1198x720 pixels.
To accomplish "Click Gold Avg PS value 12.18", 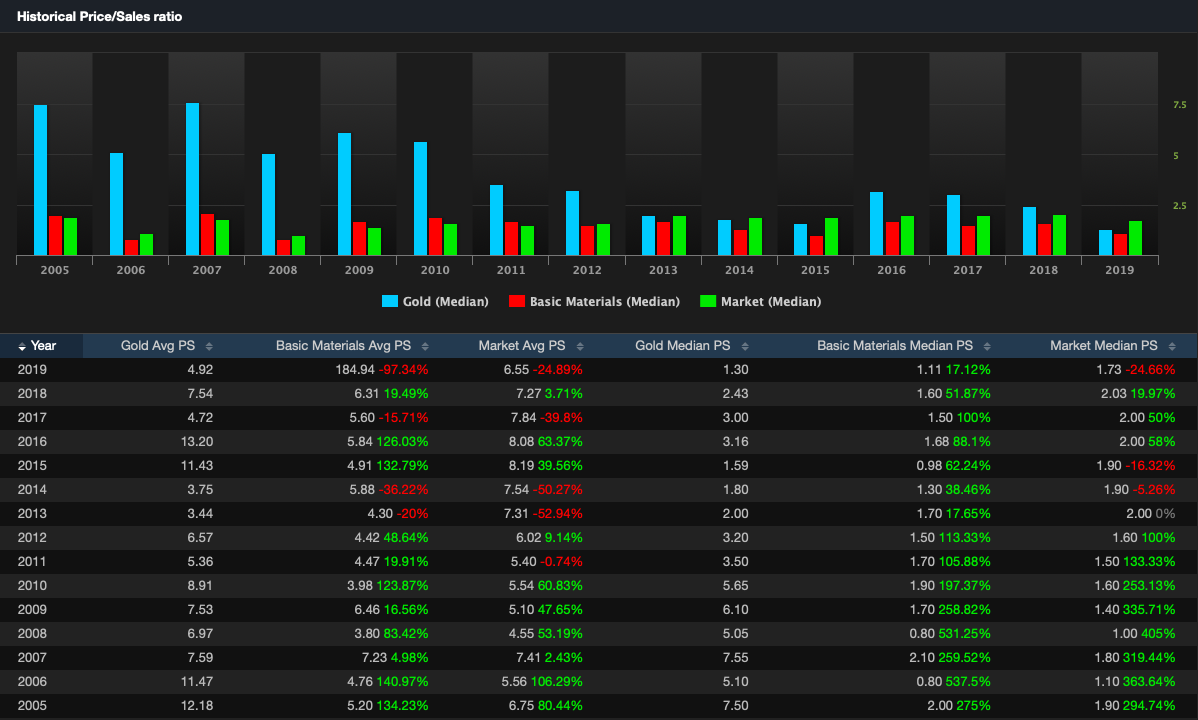I will pyautogui.click(x=197, y=705).
